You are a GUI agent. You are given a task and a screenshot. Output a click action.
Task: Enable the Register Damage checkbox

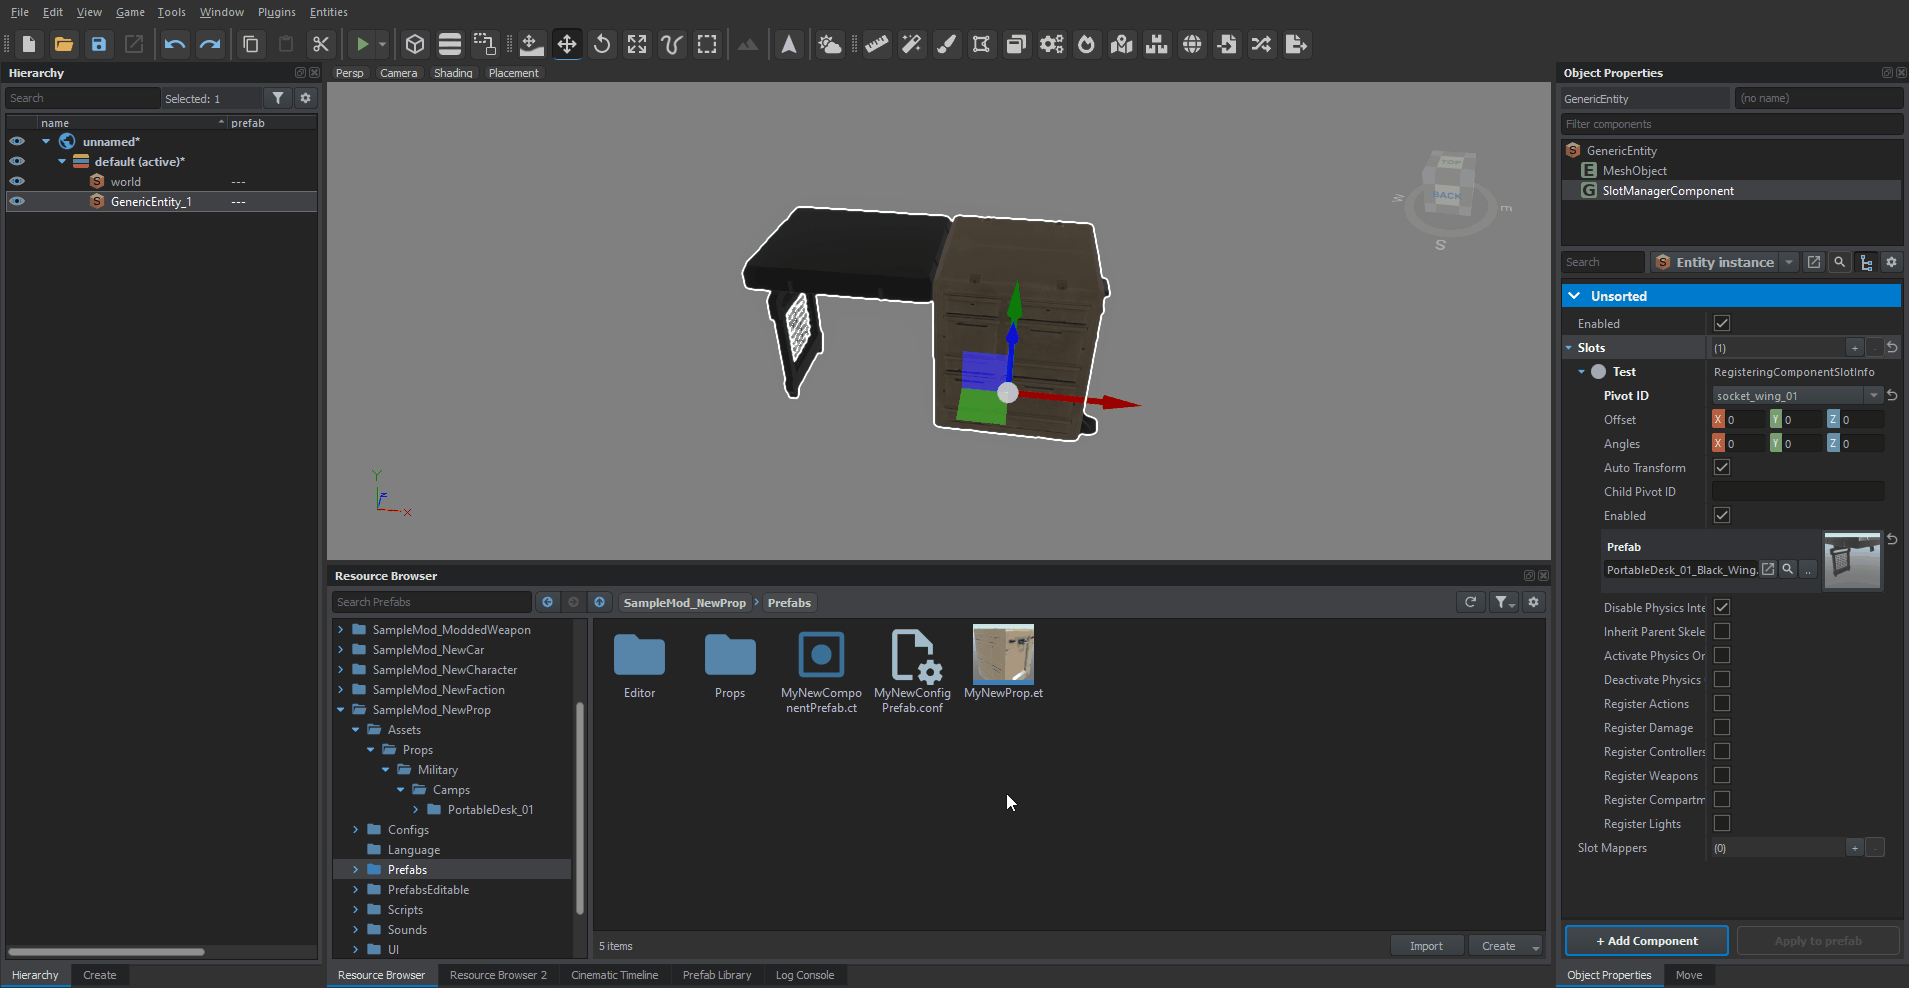pos(1721,727)
